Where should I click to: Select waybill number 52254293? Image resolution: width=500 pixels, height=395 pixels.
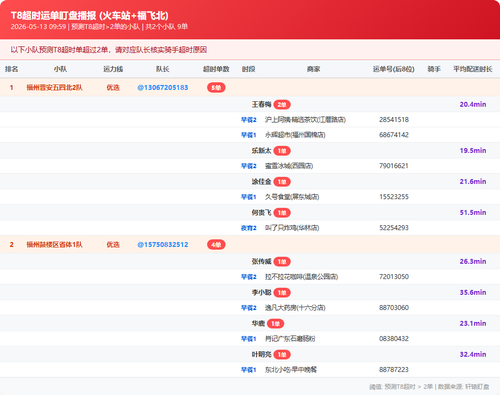coord(394,228)
